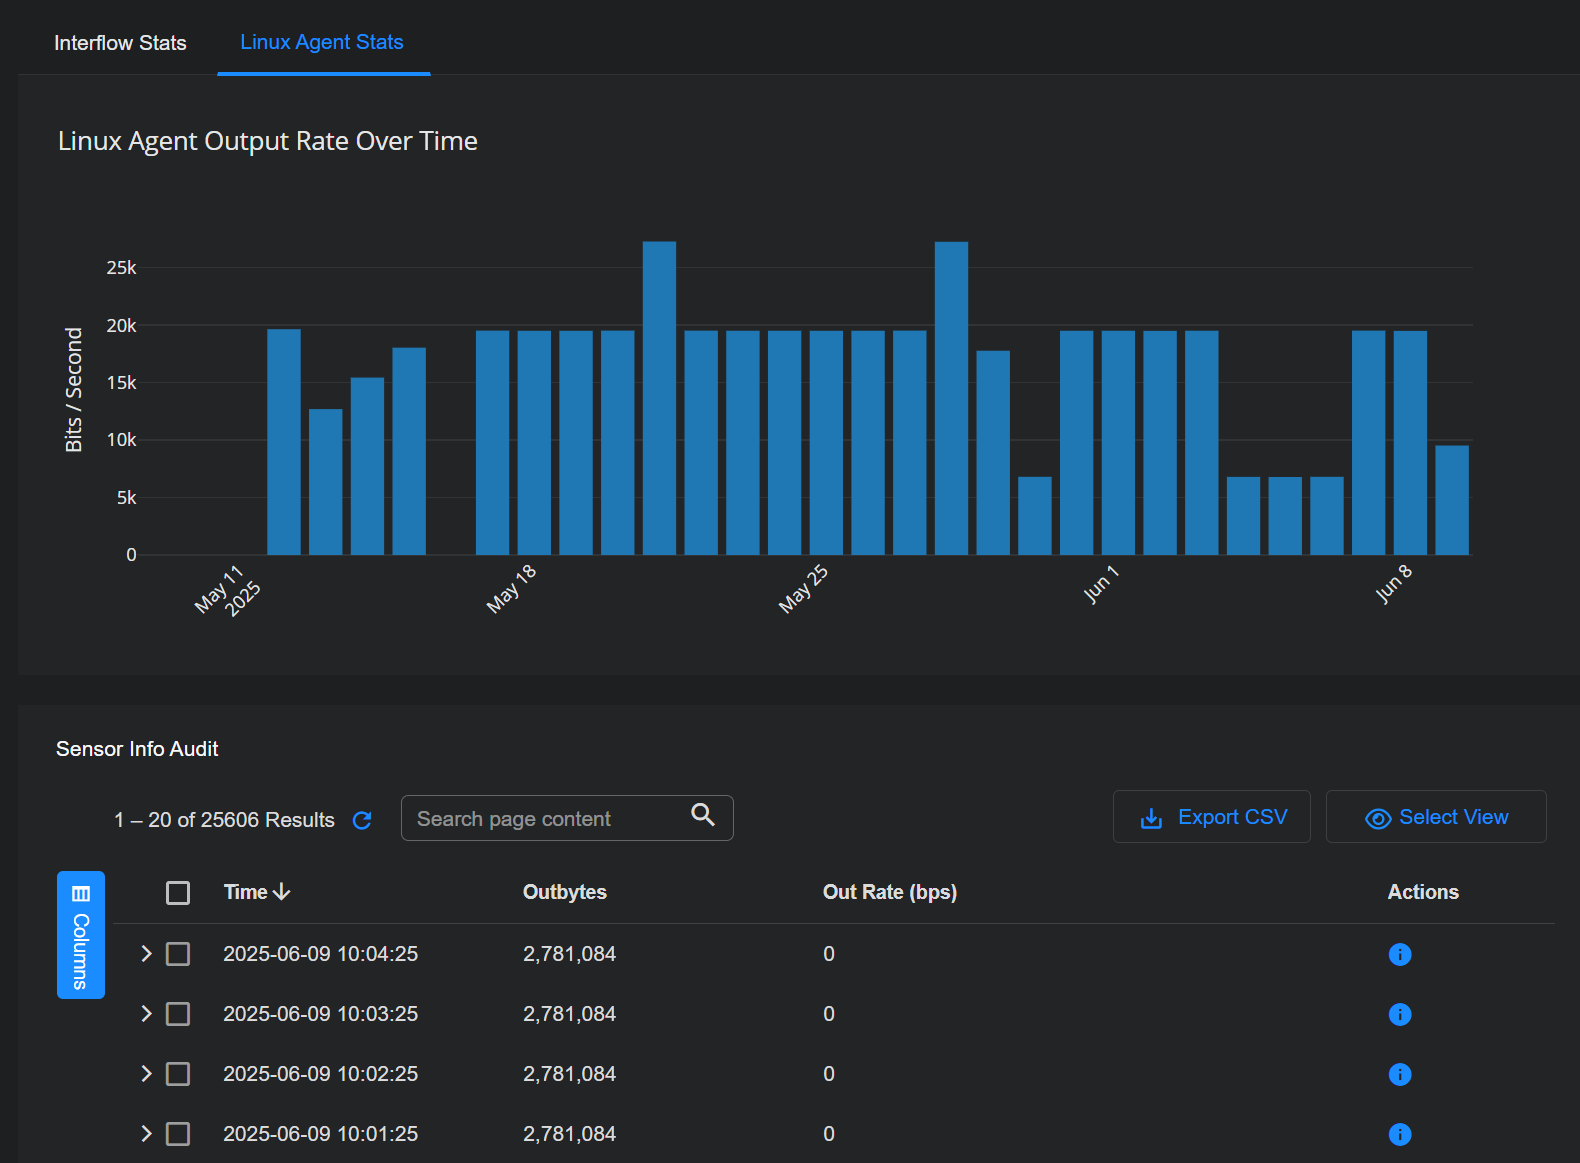Select the Linux Agent Stats tab
Image resolution: width=1580 pixels, height=1163 pixels.
322,42
